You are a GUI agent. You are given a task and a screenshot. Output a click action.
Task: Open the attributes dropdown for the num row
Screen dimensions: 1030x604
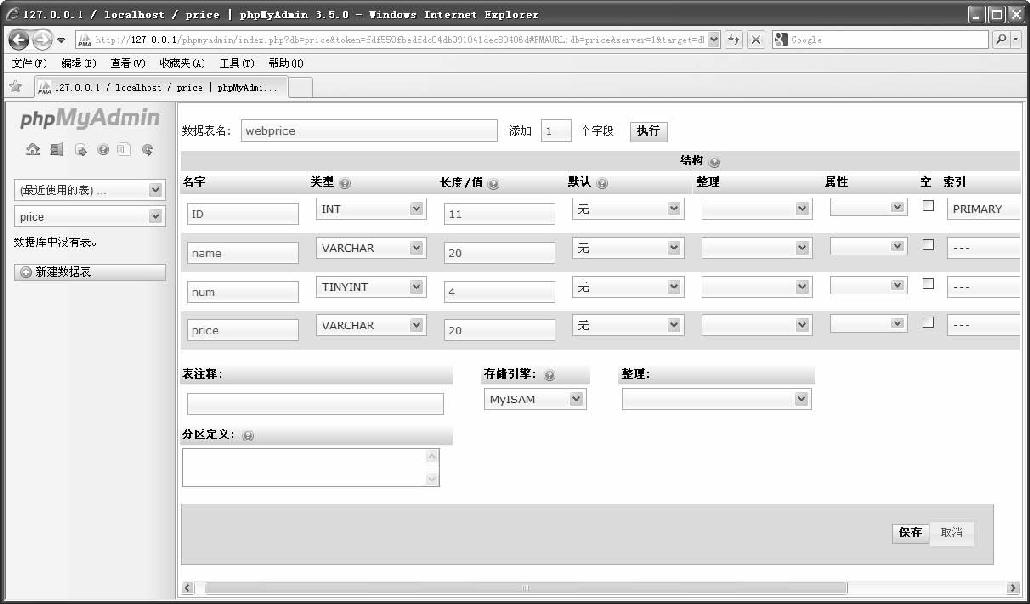click(x=868, y=285)
